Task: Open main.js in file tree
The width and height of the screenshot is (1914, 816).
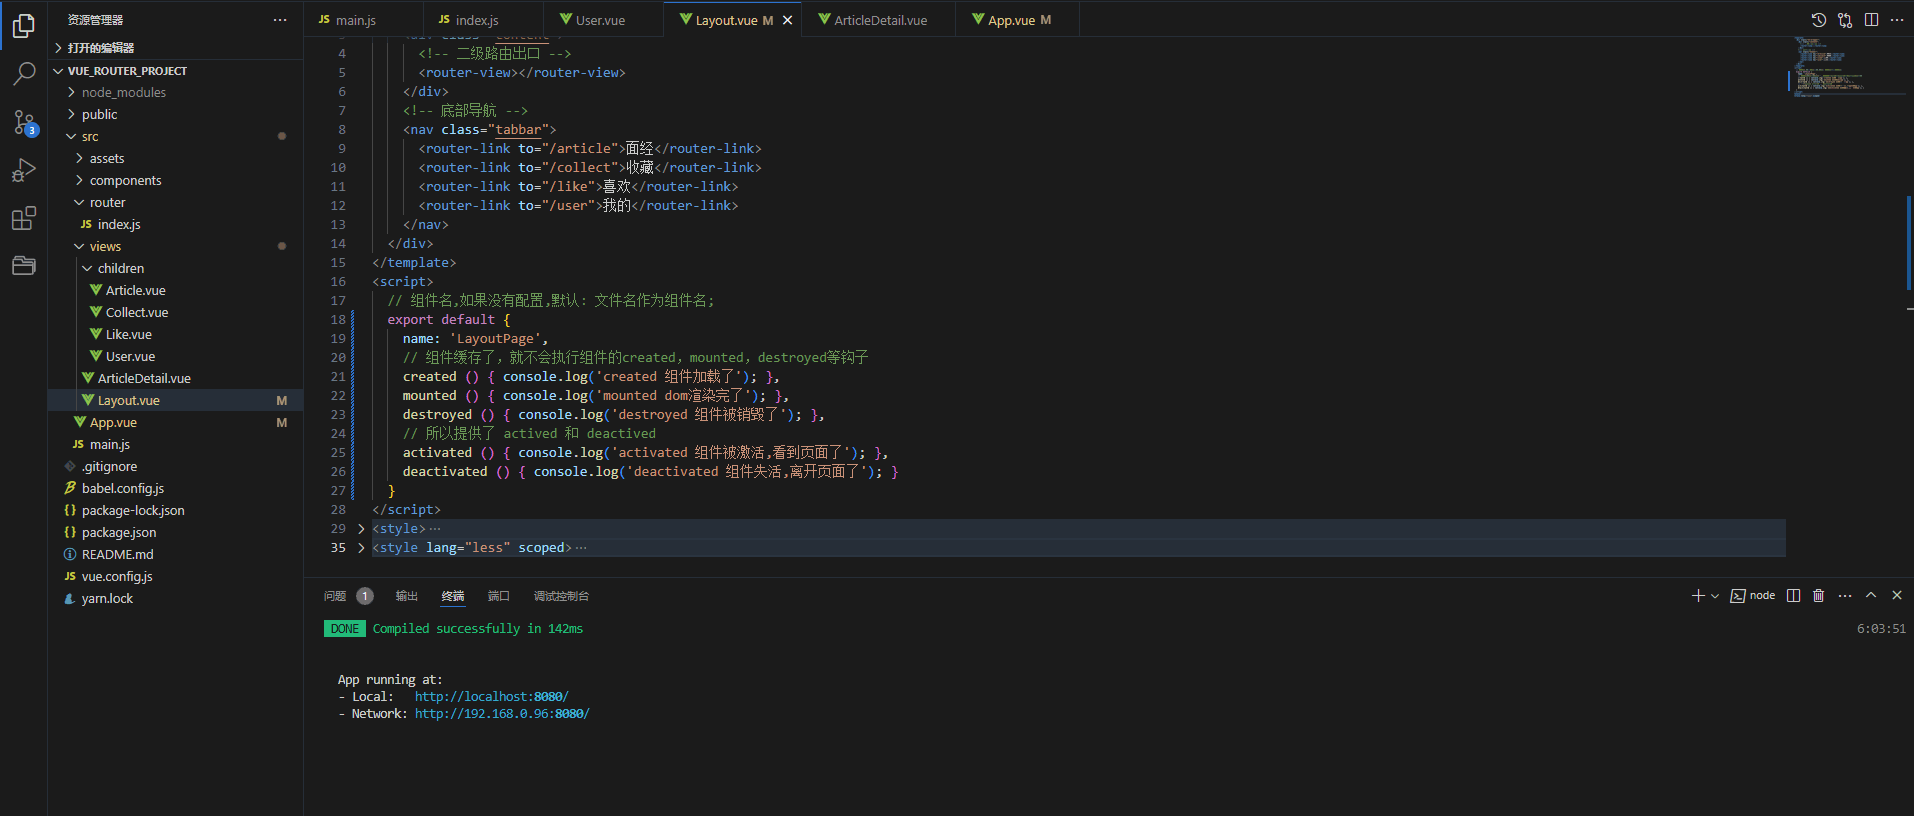Action: (x=176, y=444)
